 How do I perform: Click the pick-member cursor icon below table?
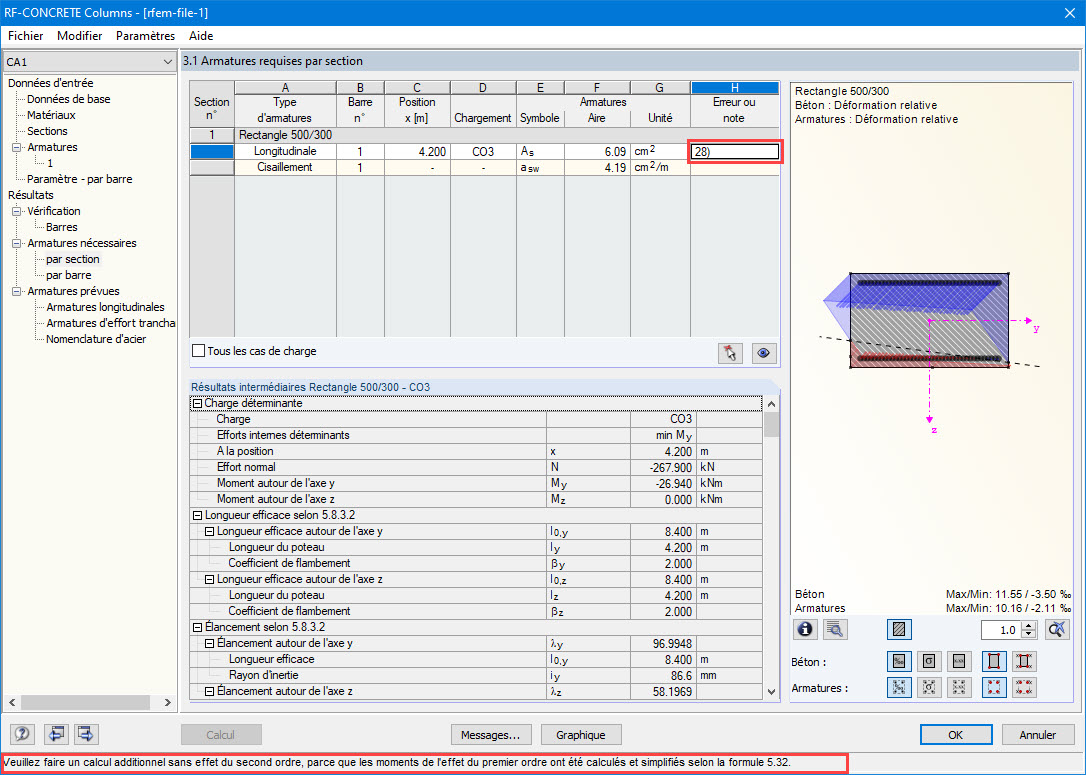(x=730, y=353)
